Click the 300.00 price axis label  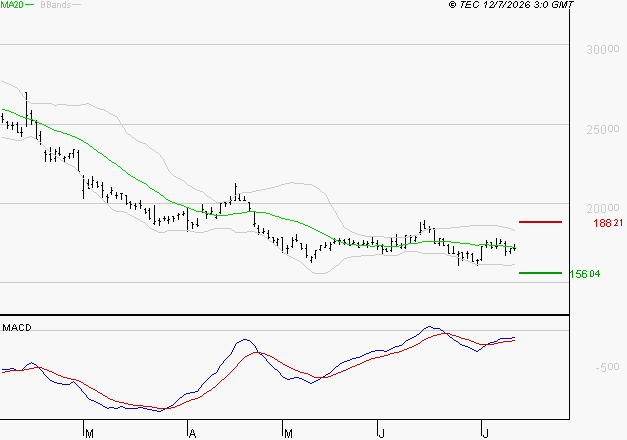[x=603, y=50]
